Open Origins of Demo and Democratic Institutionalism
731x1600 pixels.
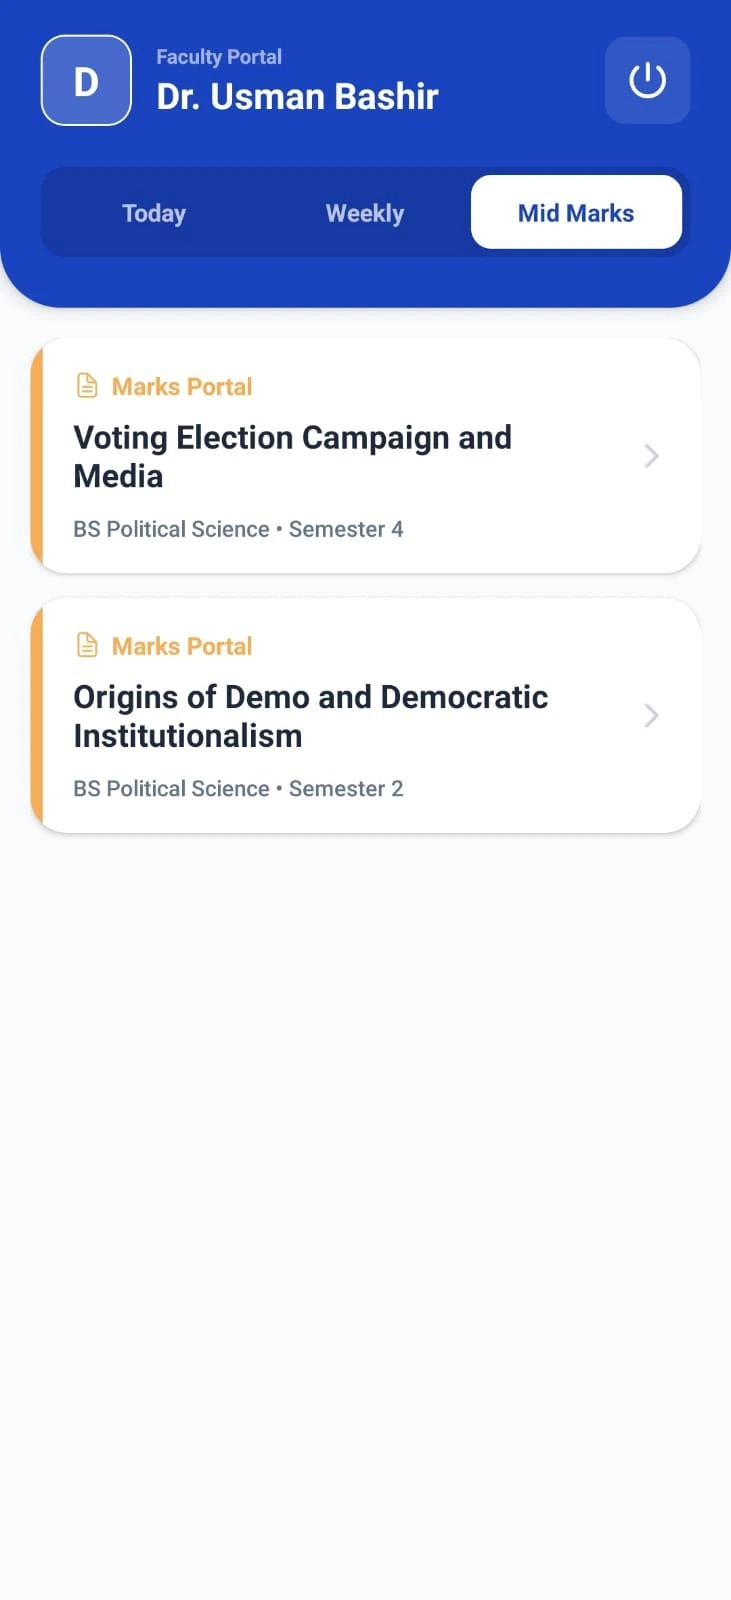coord(366,716)
